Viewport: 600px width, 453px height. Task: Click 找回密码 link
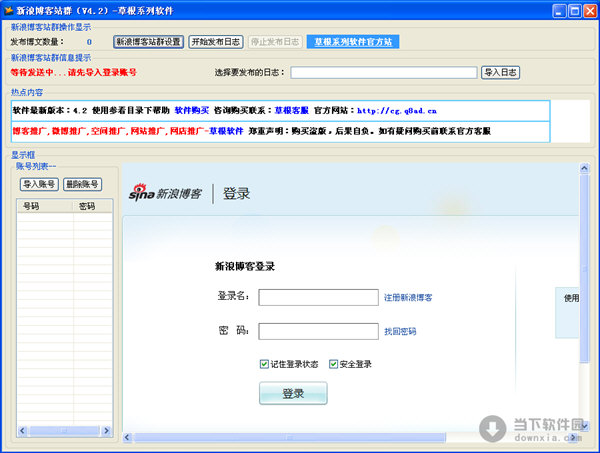pyautogui.click(x=400, y=331)
